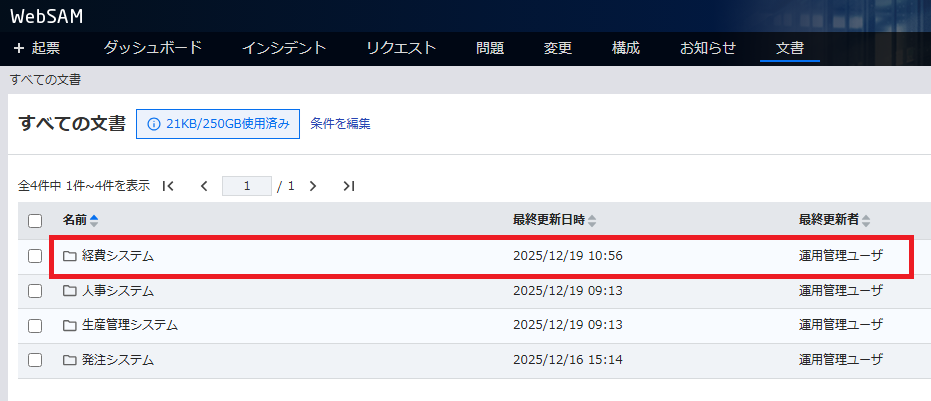
Task: Sort by 最終更新者 column arrows
Action: coord(866,220)
